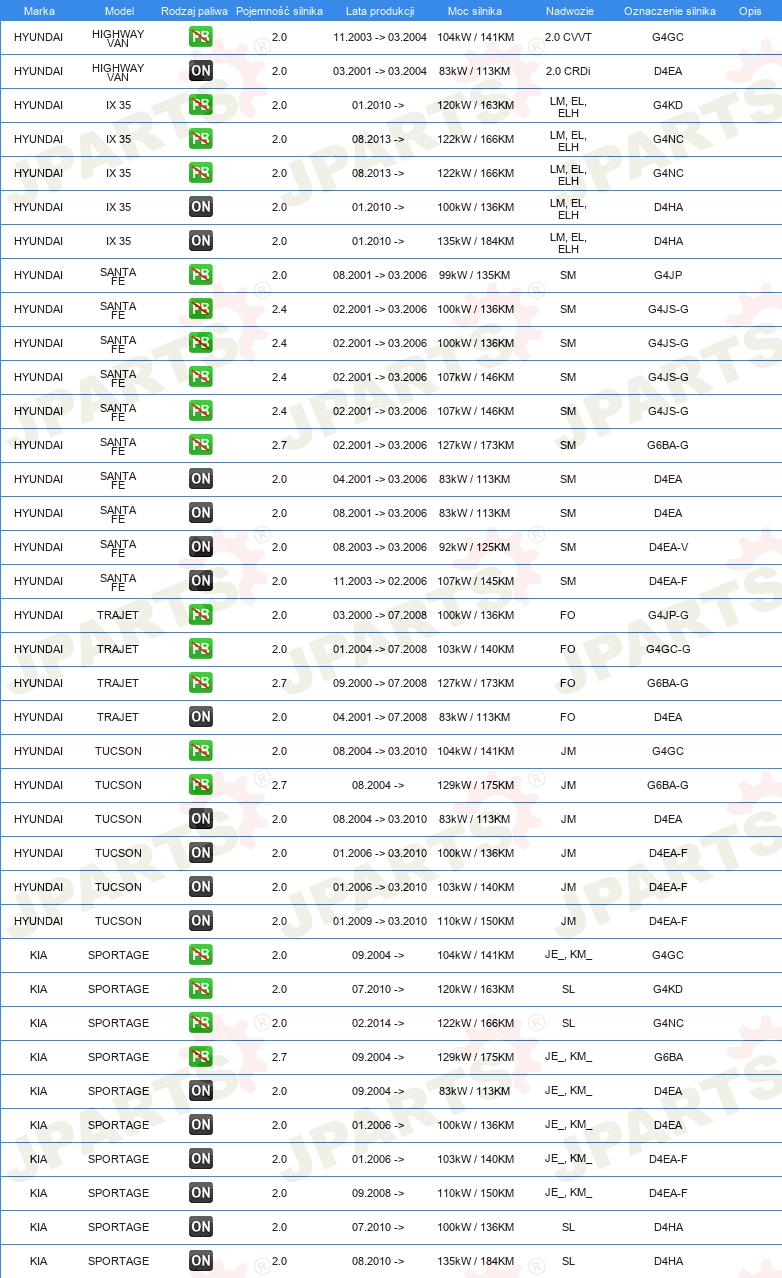The height and width of the screenshot is (1278, 782).
Task: Click the PB icon in the Kia Sportage G6BA row
Action: coord(201,1057)
